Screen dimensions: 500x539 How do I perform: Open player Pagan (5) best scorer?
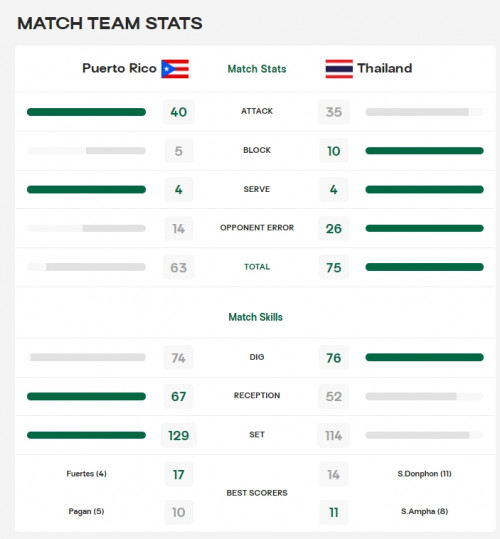(x=86, y=511)
